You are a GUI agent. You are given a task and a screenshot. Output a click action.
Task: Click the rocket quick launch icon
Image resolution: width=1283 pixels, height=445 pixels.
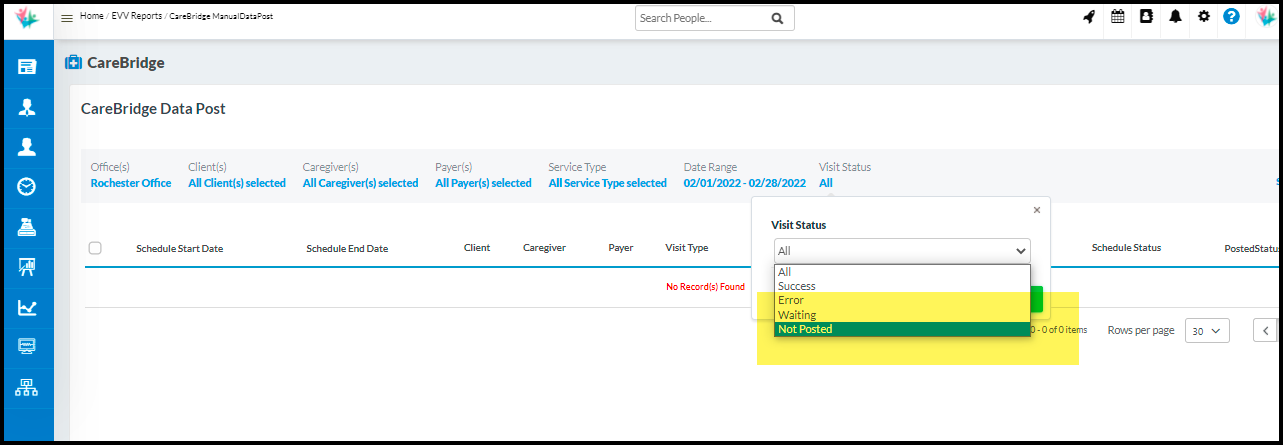(x=1089, y=17)
